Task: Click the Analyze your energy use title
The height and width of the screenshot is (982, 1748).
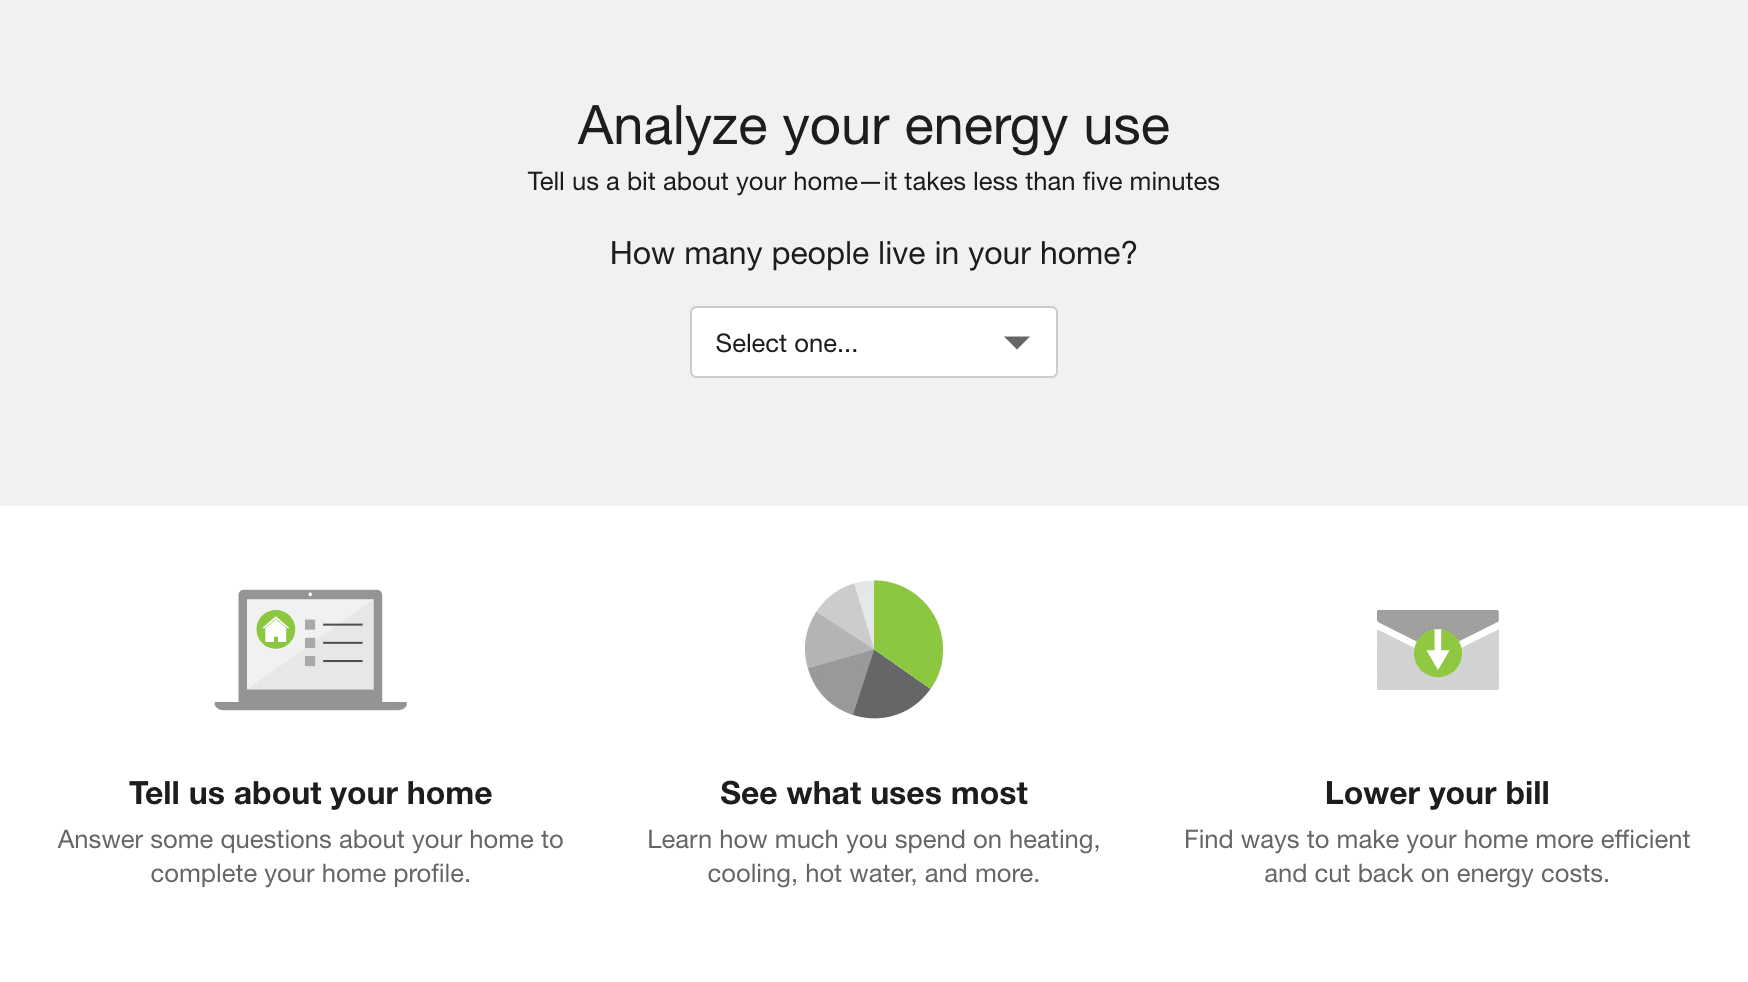Action: (873, 126)
